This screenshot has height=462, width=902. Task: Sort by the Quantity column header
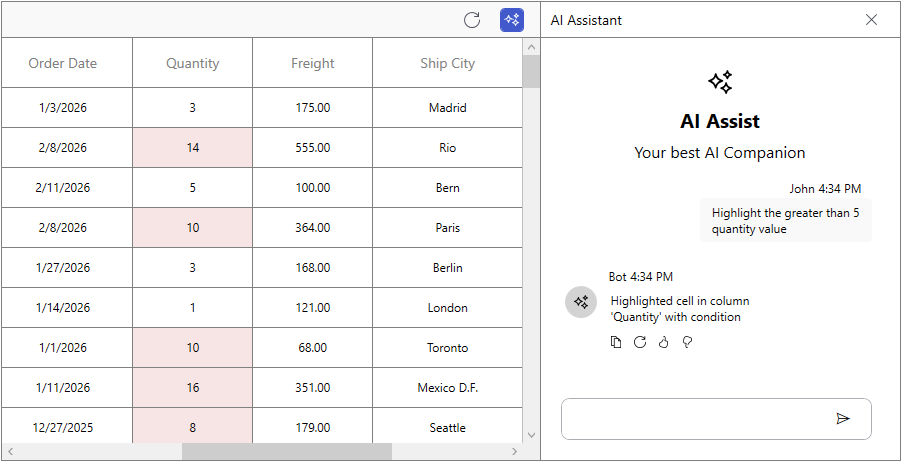pos(193,63)
